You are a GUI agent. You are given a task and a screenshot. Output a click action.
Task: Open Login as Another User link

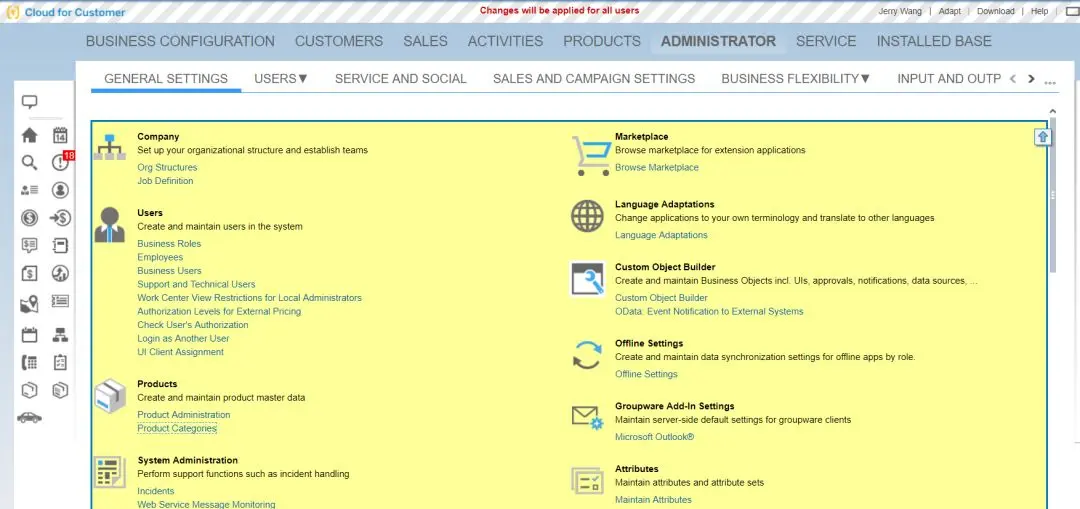point(183,338)
